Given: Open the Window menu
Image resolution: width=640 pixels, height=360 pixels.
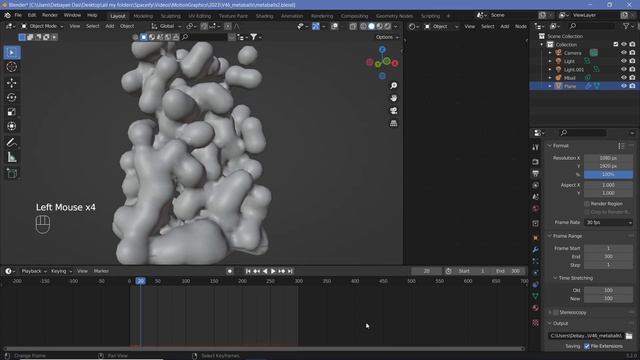Looking at the screenshot, I should pyautogui.click(x=72, y=16).
